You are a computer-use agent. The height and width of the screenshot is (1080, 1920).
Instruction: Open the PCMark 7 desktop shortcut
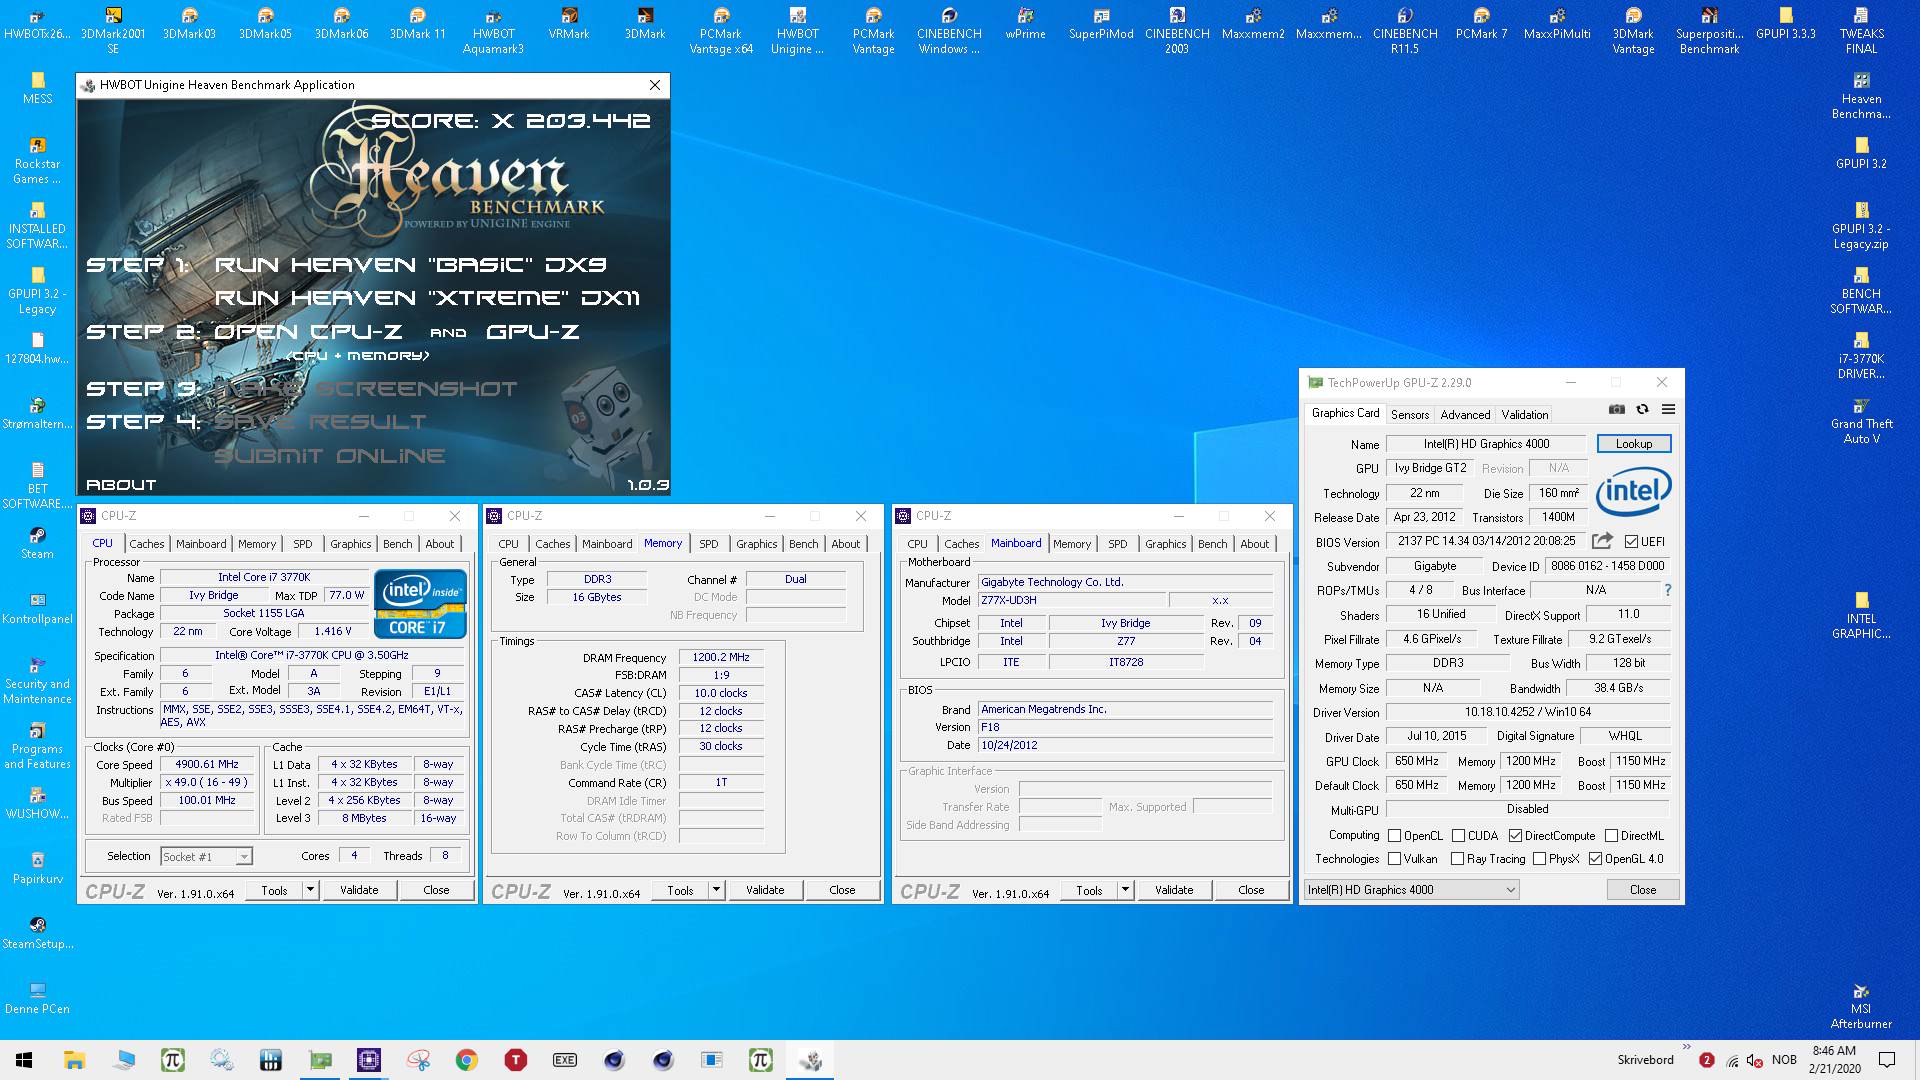point(1481,24)
